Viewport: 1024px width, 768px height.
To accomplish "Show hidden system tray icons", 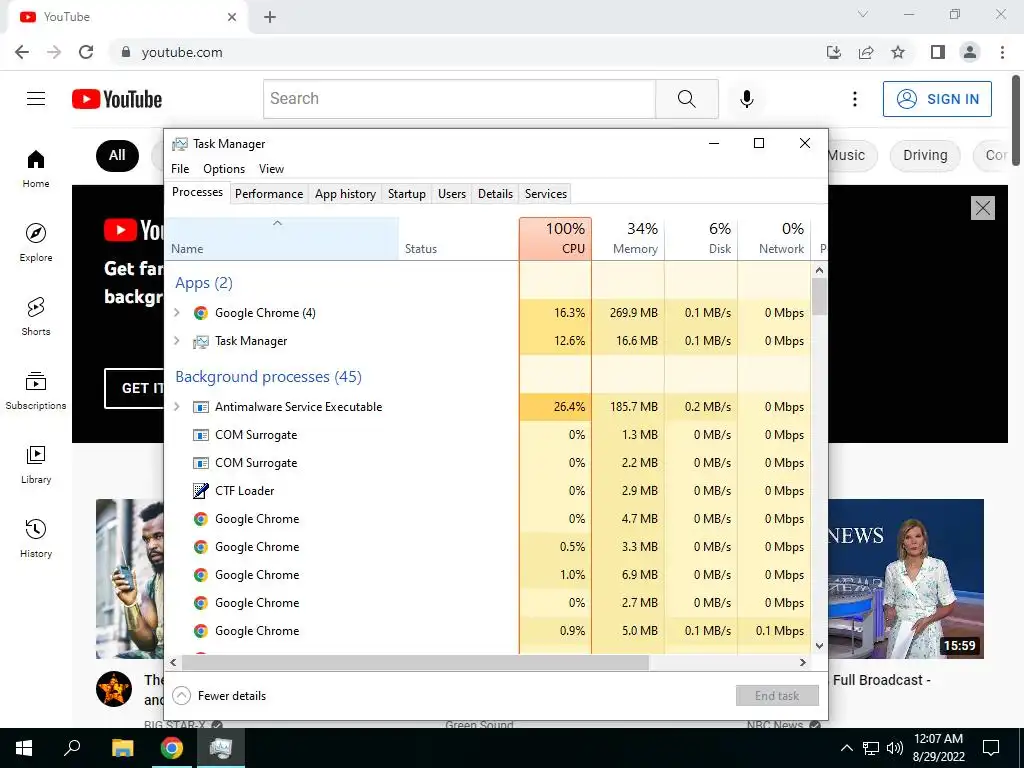I will click(846, 748).
